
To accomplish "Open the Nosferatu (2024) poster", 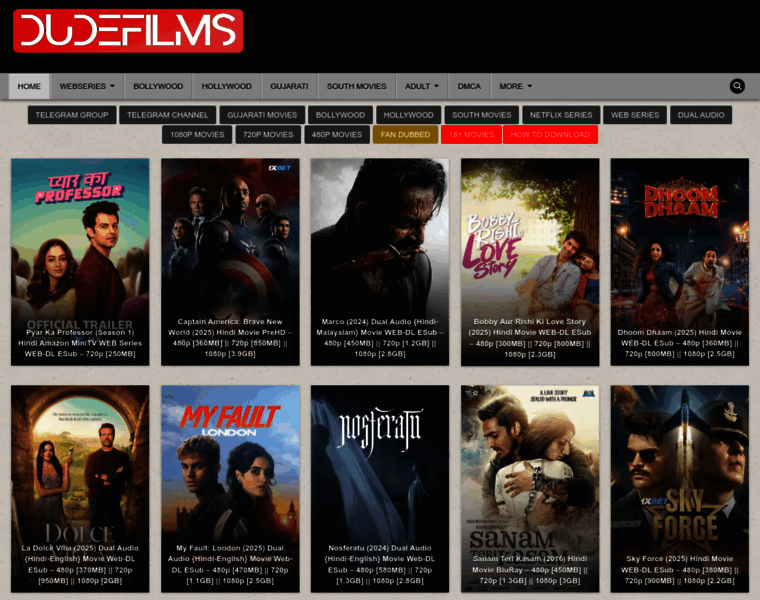I will 380,489.
